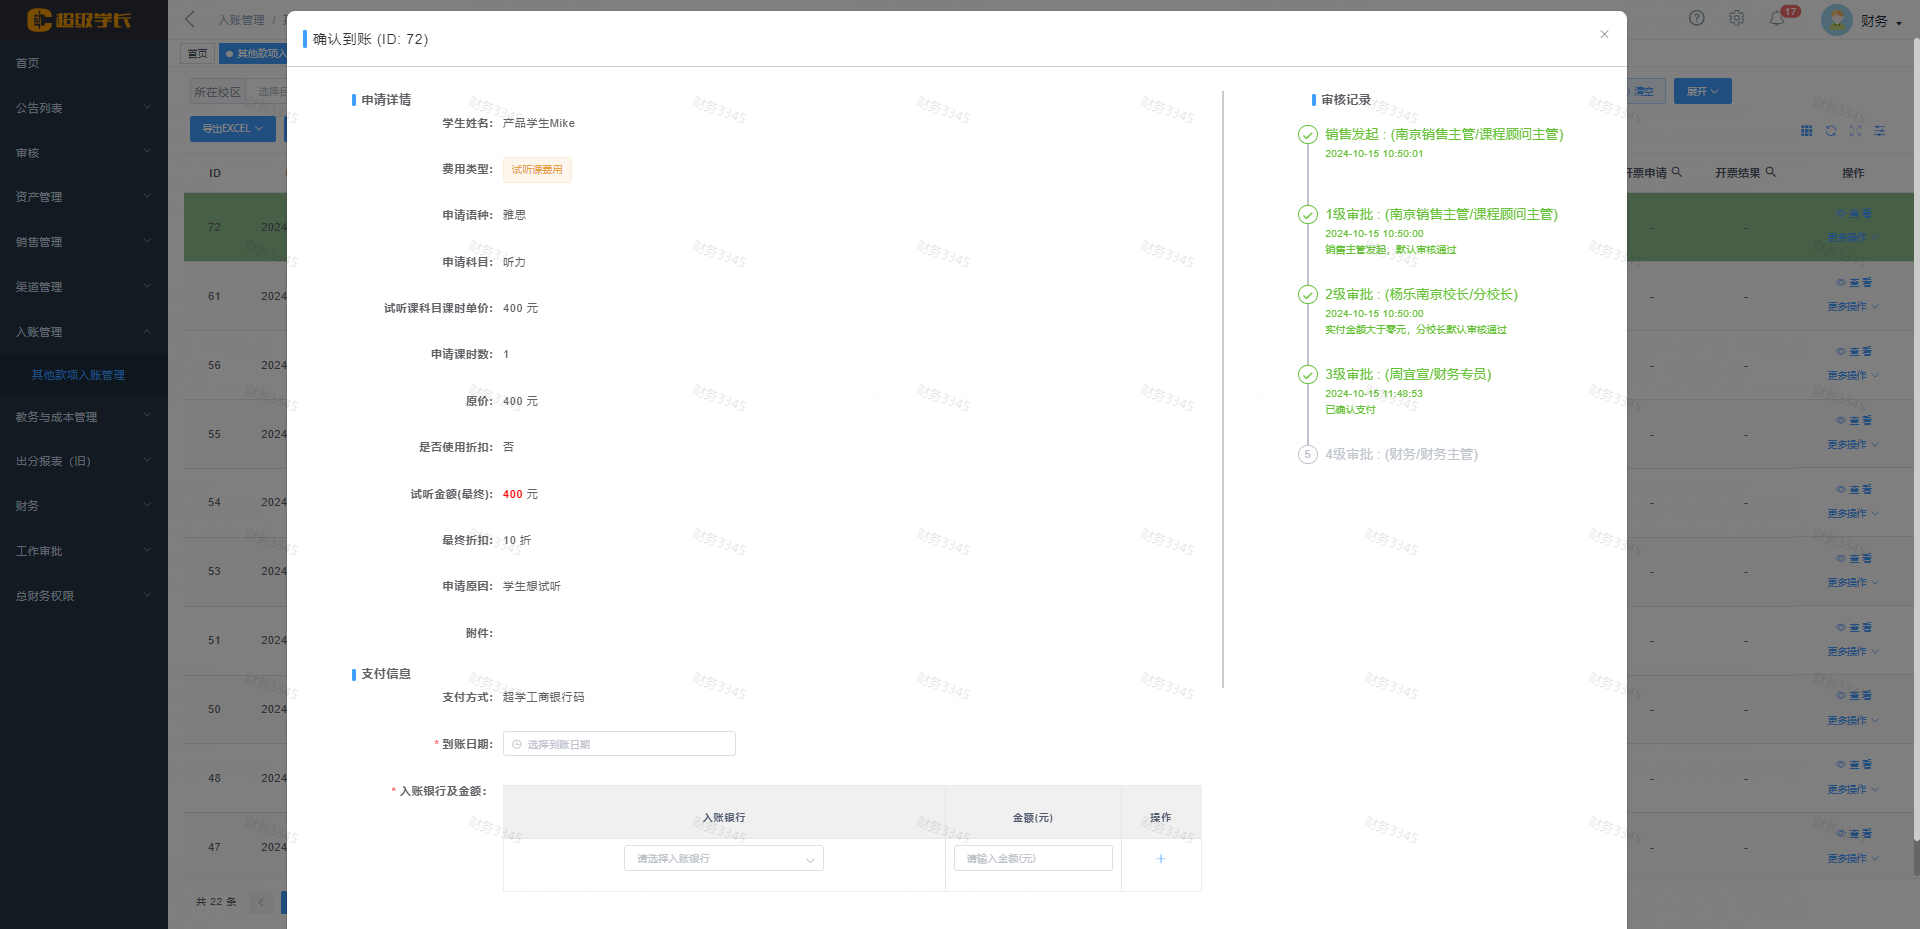This screenshot has width=1920, height=929.
Task: Add a bank entry row with the plus button
Action: coord(1160,858)
